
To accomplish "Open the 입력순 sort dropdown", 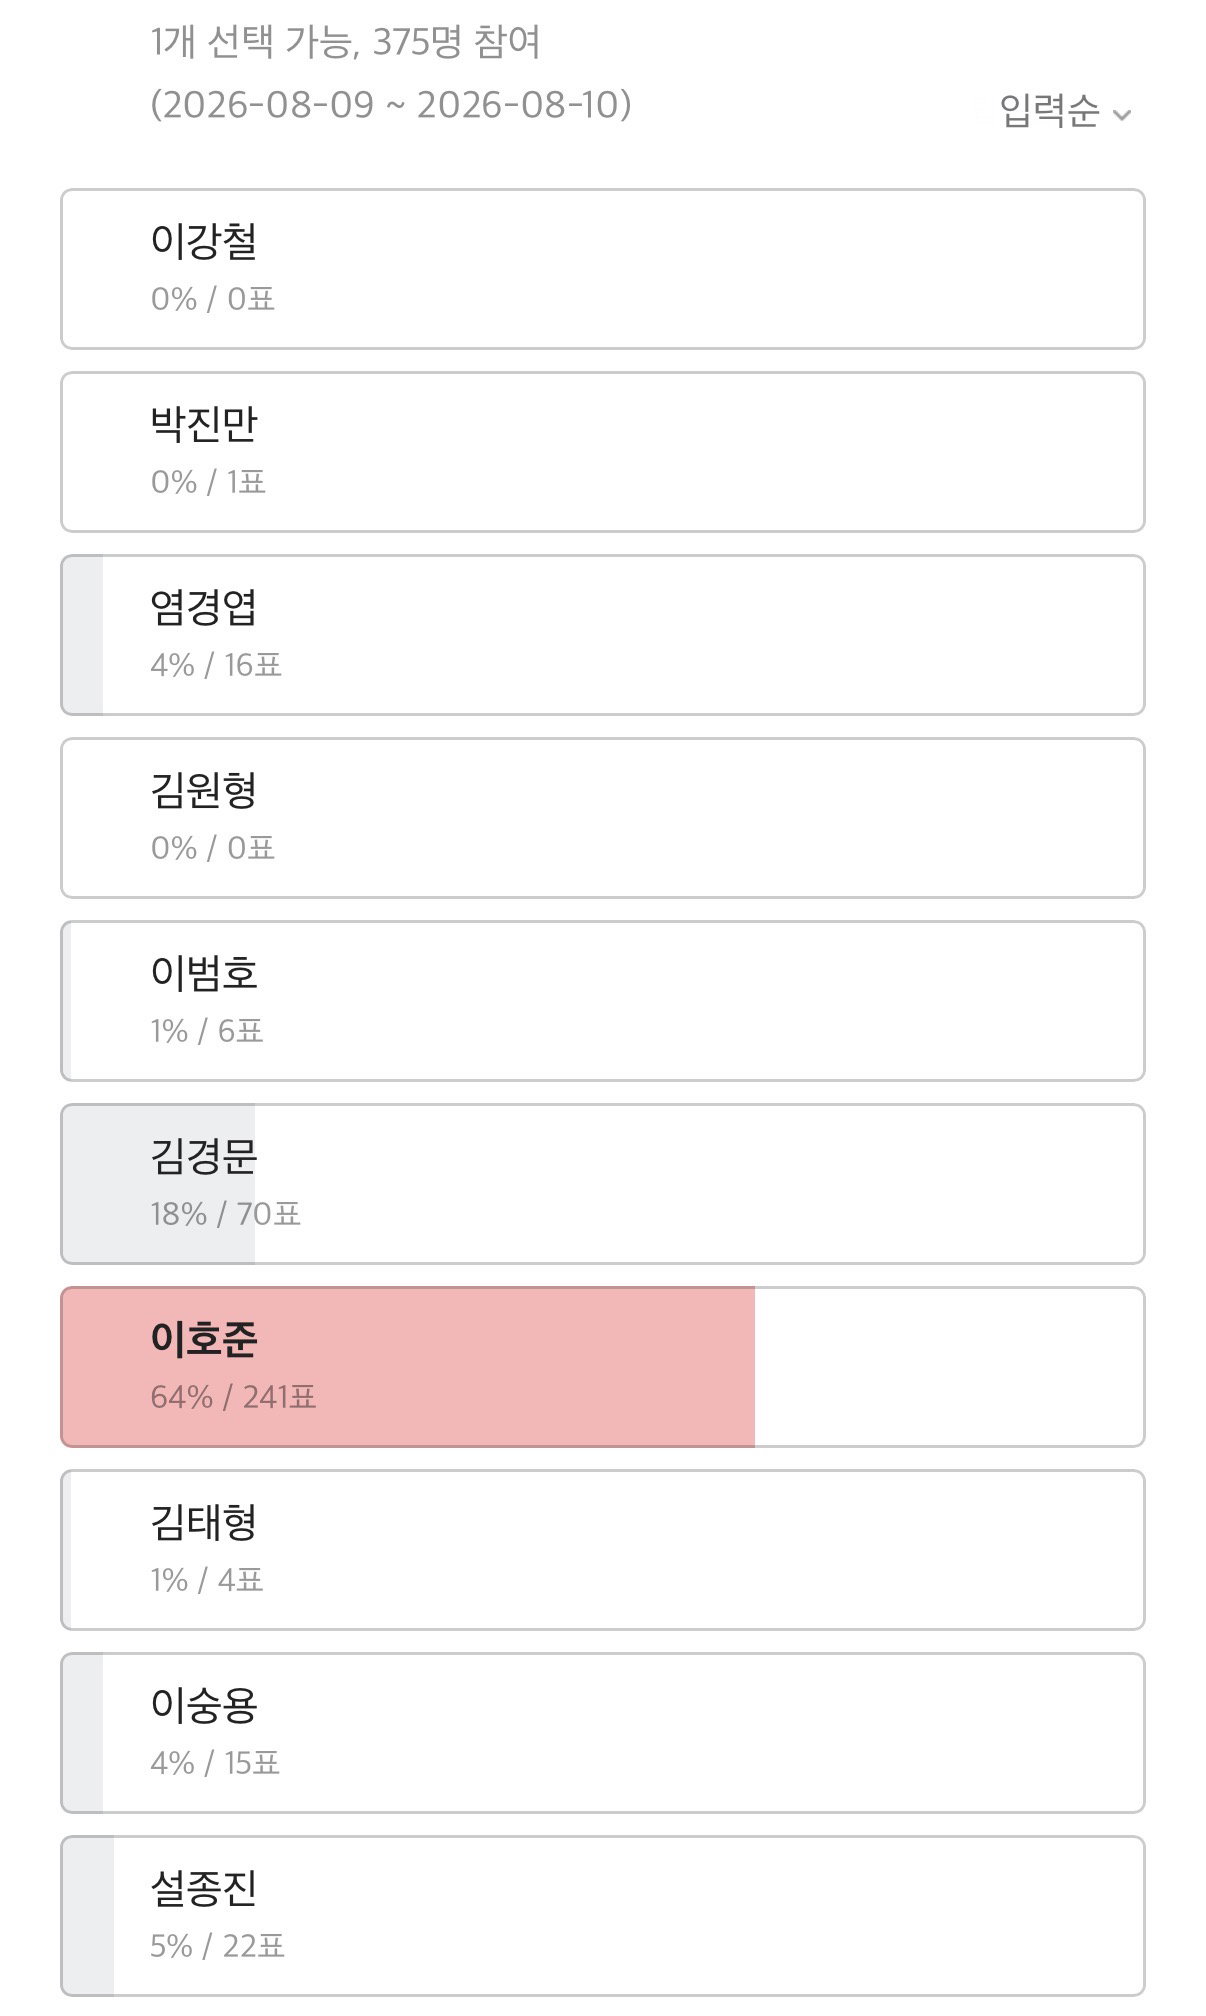I will 1065,111.
